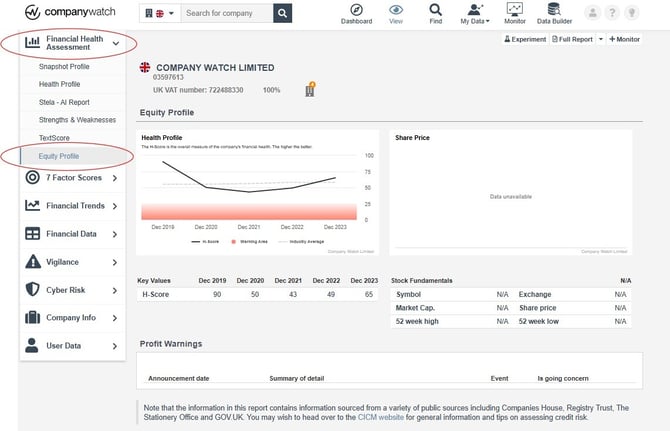
Task: Click the companywatch logo
Action: pyautogui.click(x=70, y=12)
